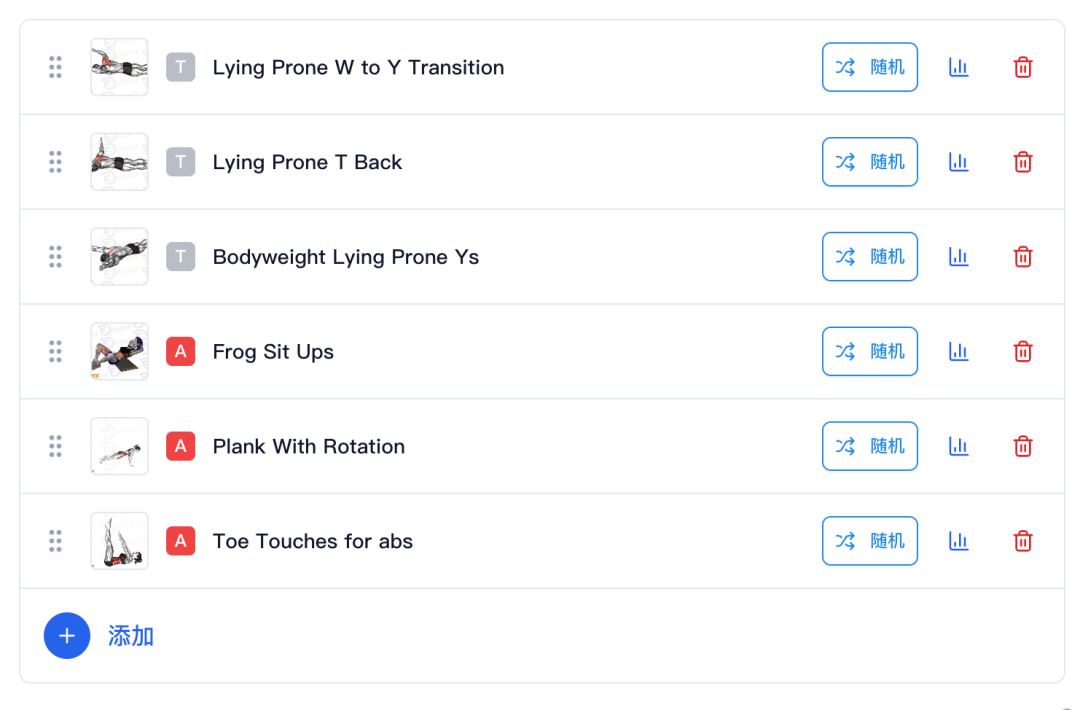Click the blue plus add button
Viewport: 1080px width, 710px height.
click(67, 636)
